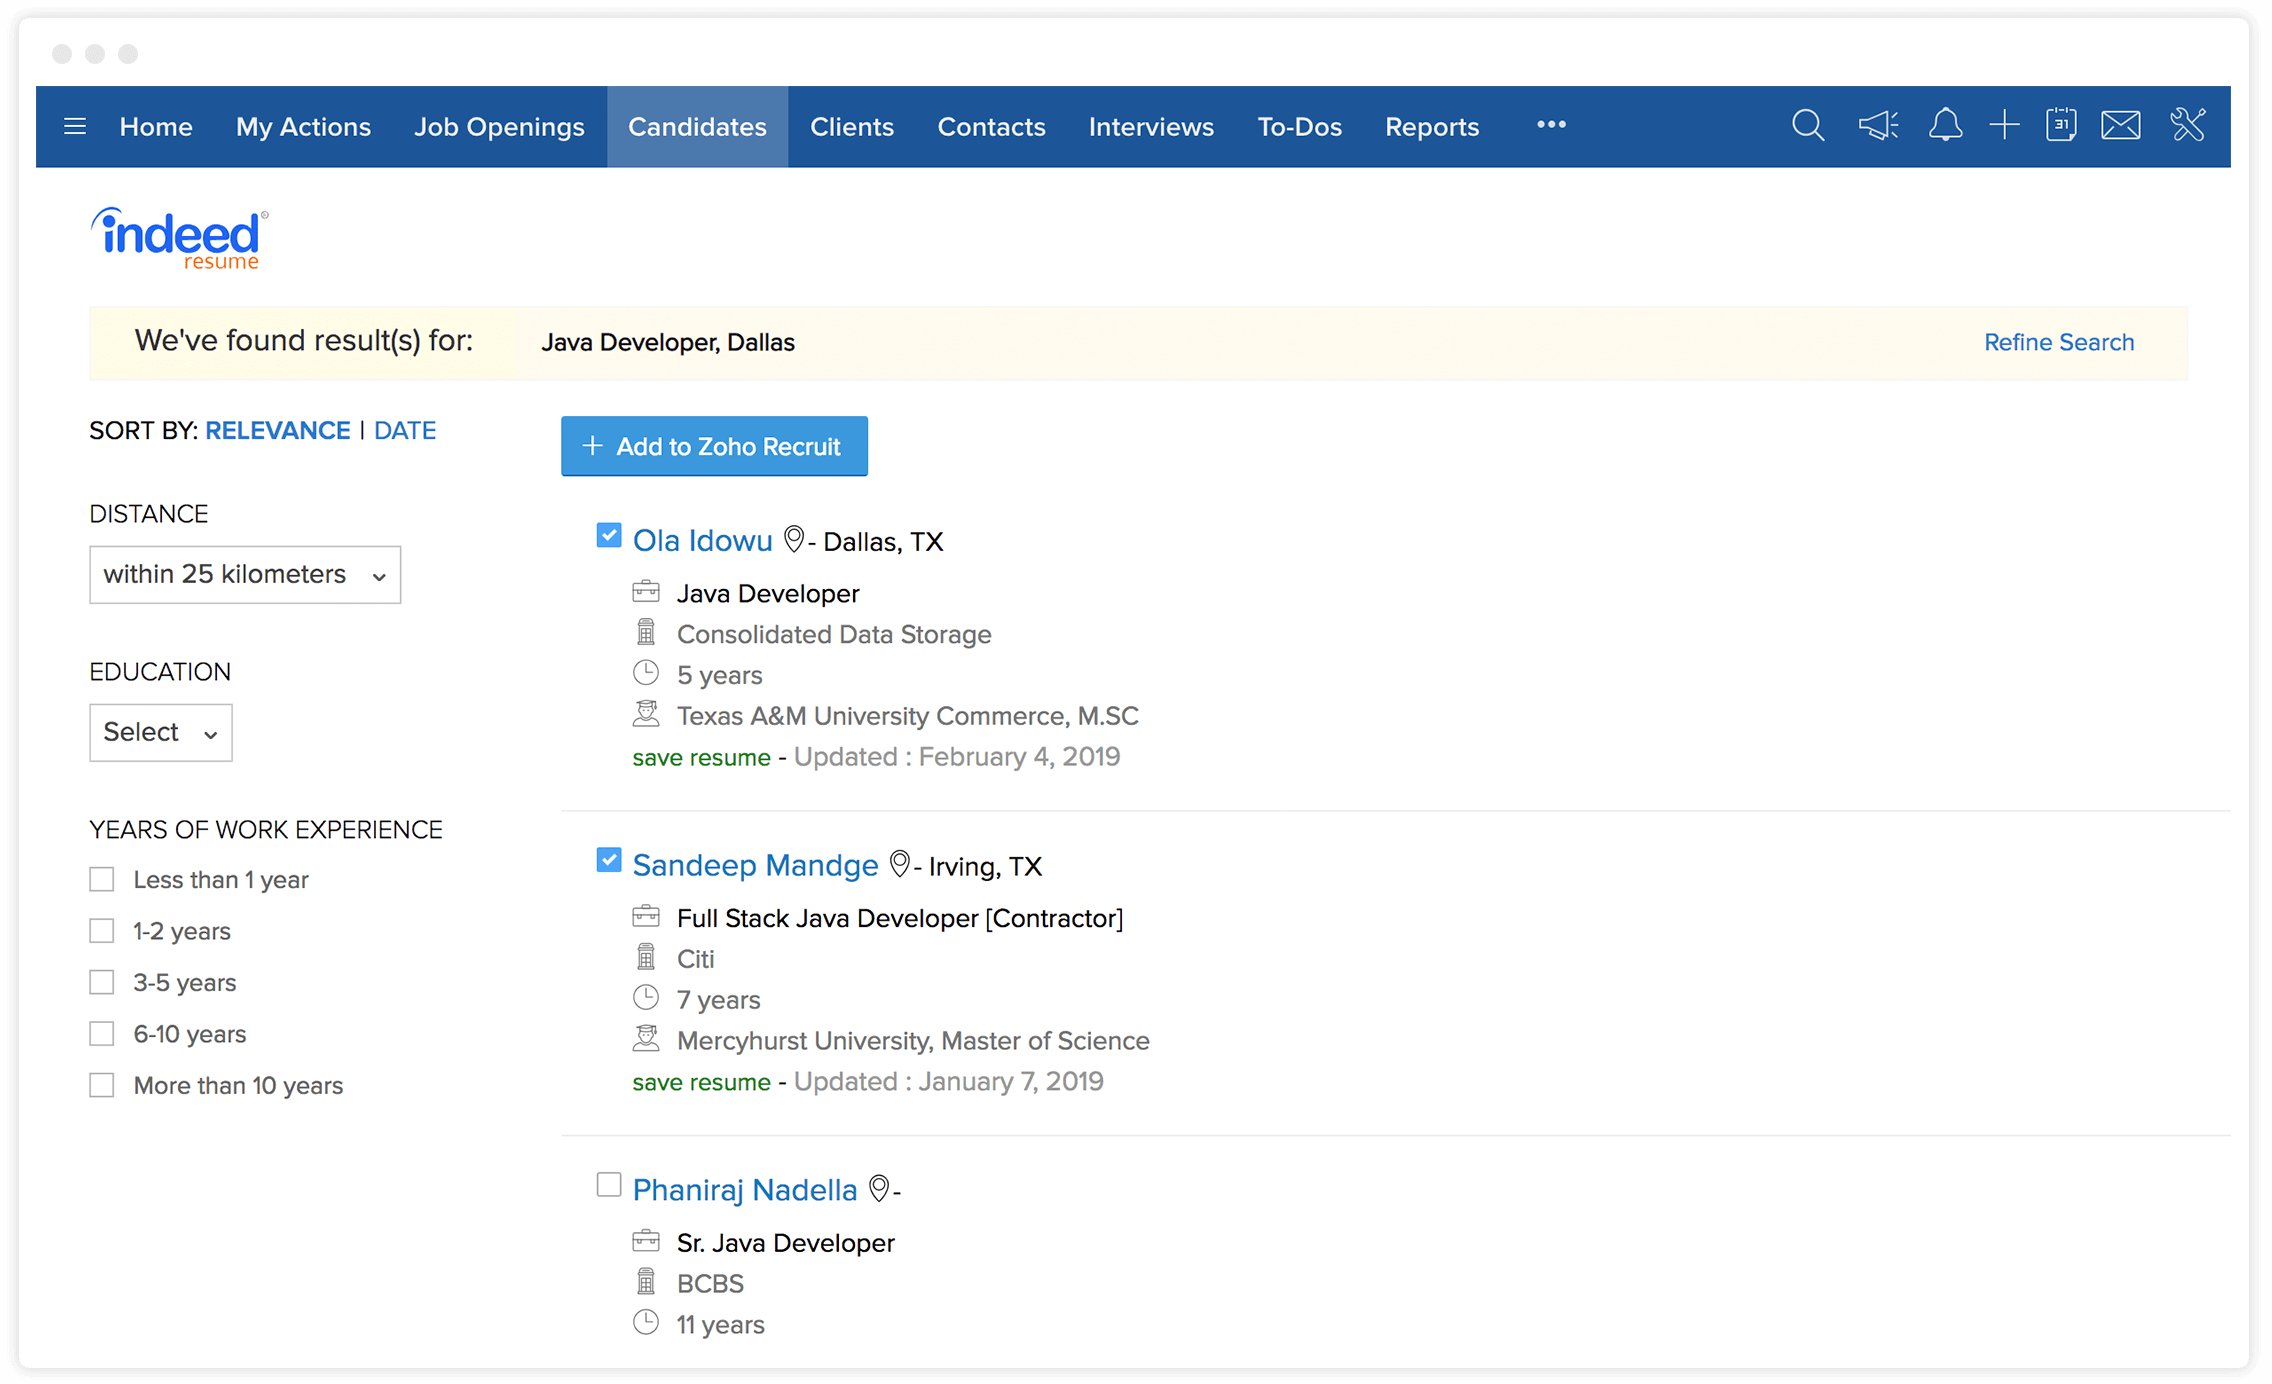Open the Job Openings menu tab

(x=498, y=127)
